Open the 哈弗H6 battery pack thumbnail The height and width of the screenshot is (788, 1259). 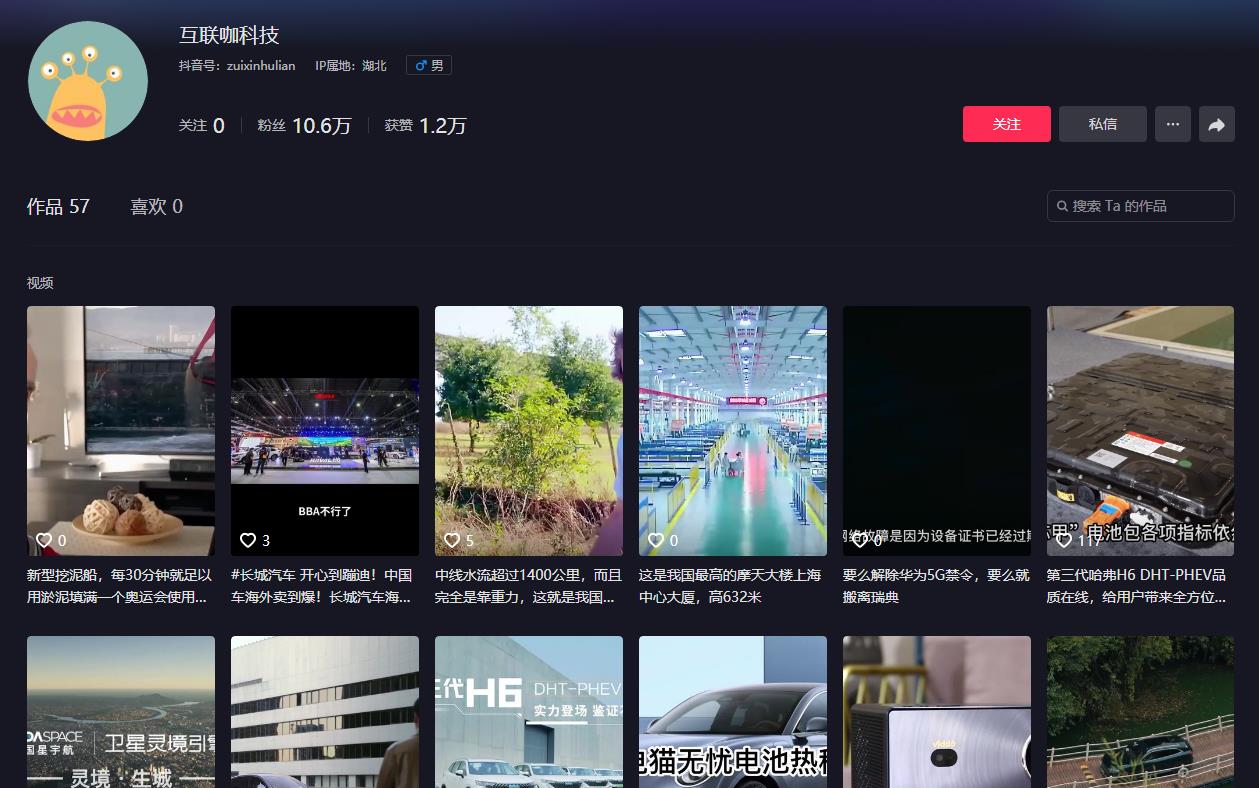tap(1141, 431)
